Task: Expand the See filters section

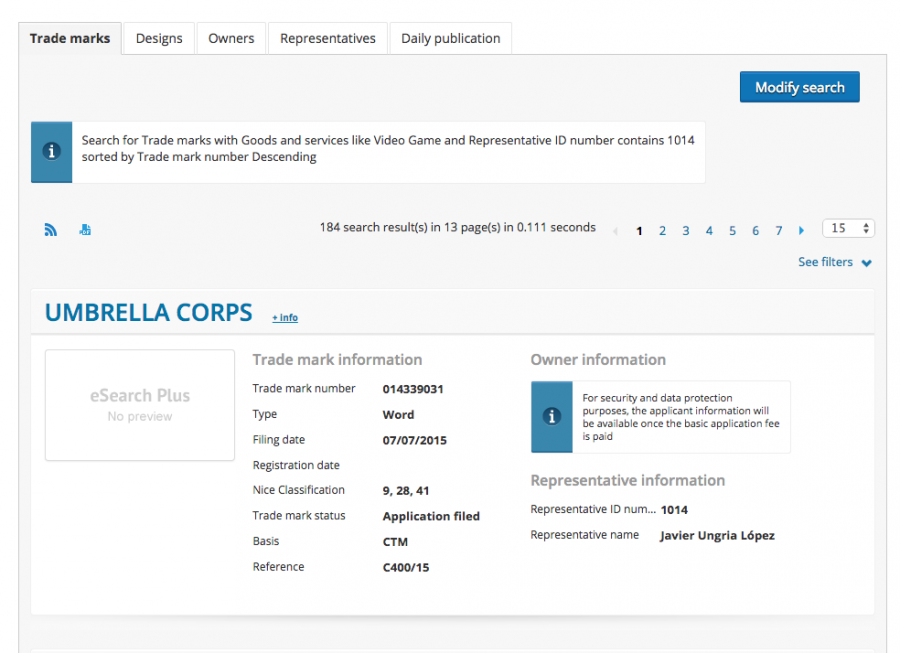Action: coord(835,262)
